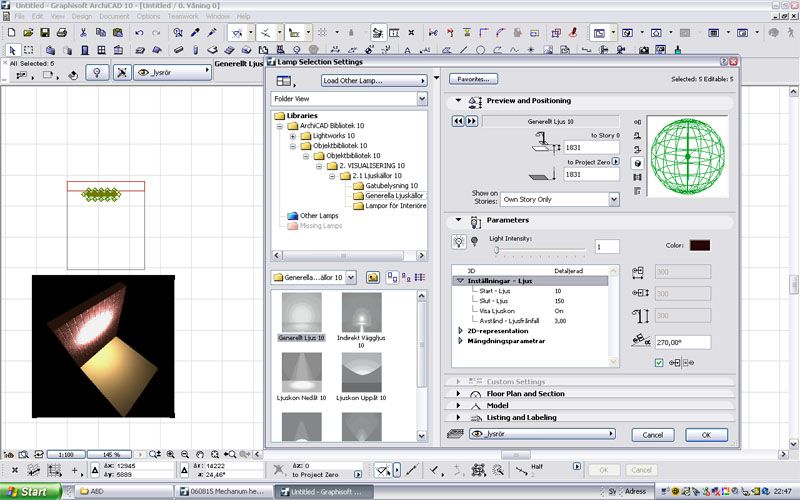800x500 pixels.
Task: Go to previous lamp with double-left arrow
Action: pyautogui.click(x=458, y=121)
